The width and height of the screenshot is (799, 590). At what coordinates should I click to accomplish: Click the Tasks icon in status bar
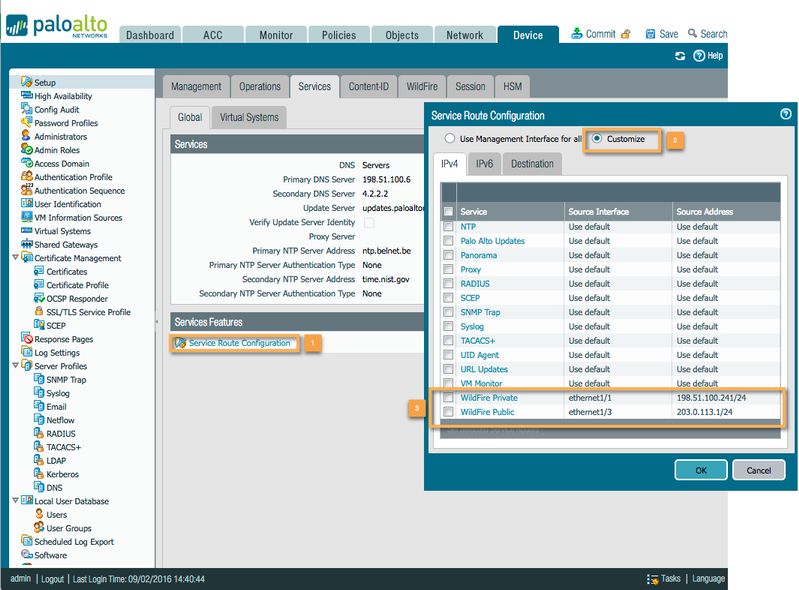(x=652, y=579)
